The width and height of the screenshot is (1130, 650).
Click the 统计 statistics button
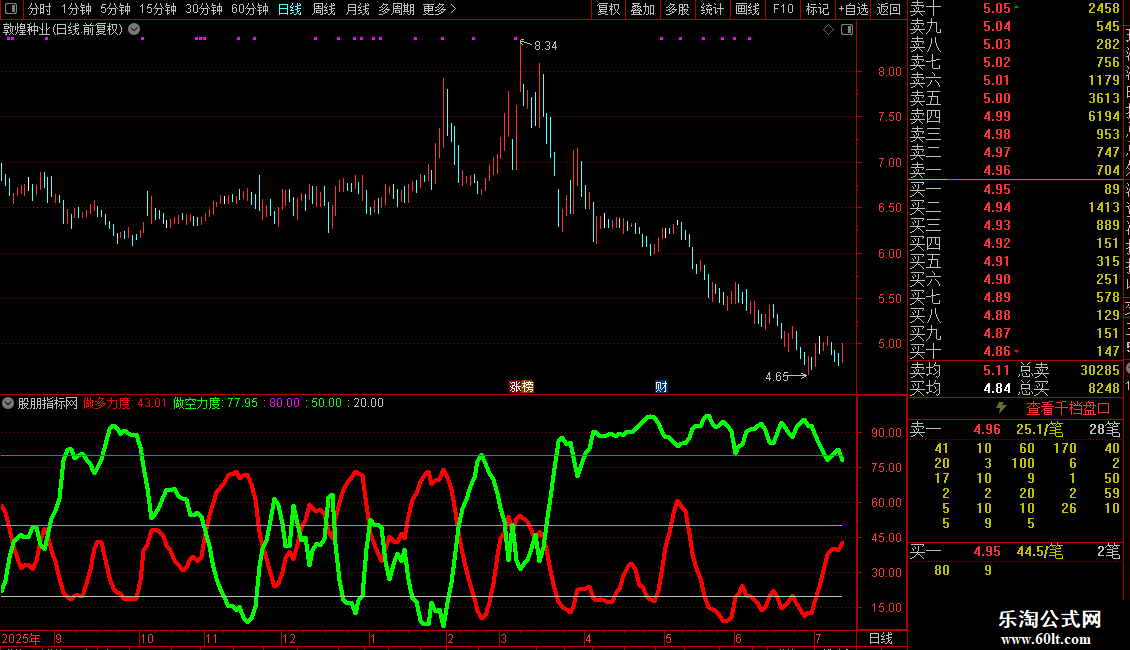pyautogui.click(x=712, y=9)
